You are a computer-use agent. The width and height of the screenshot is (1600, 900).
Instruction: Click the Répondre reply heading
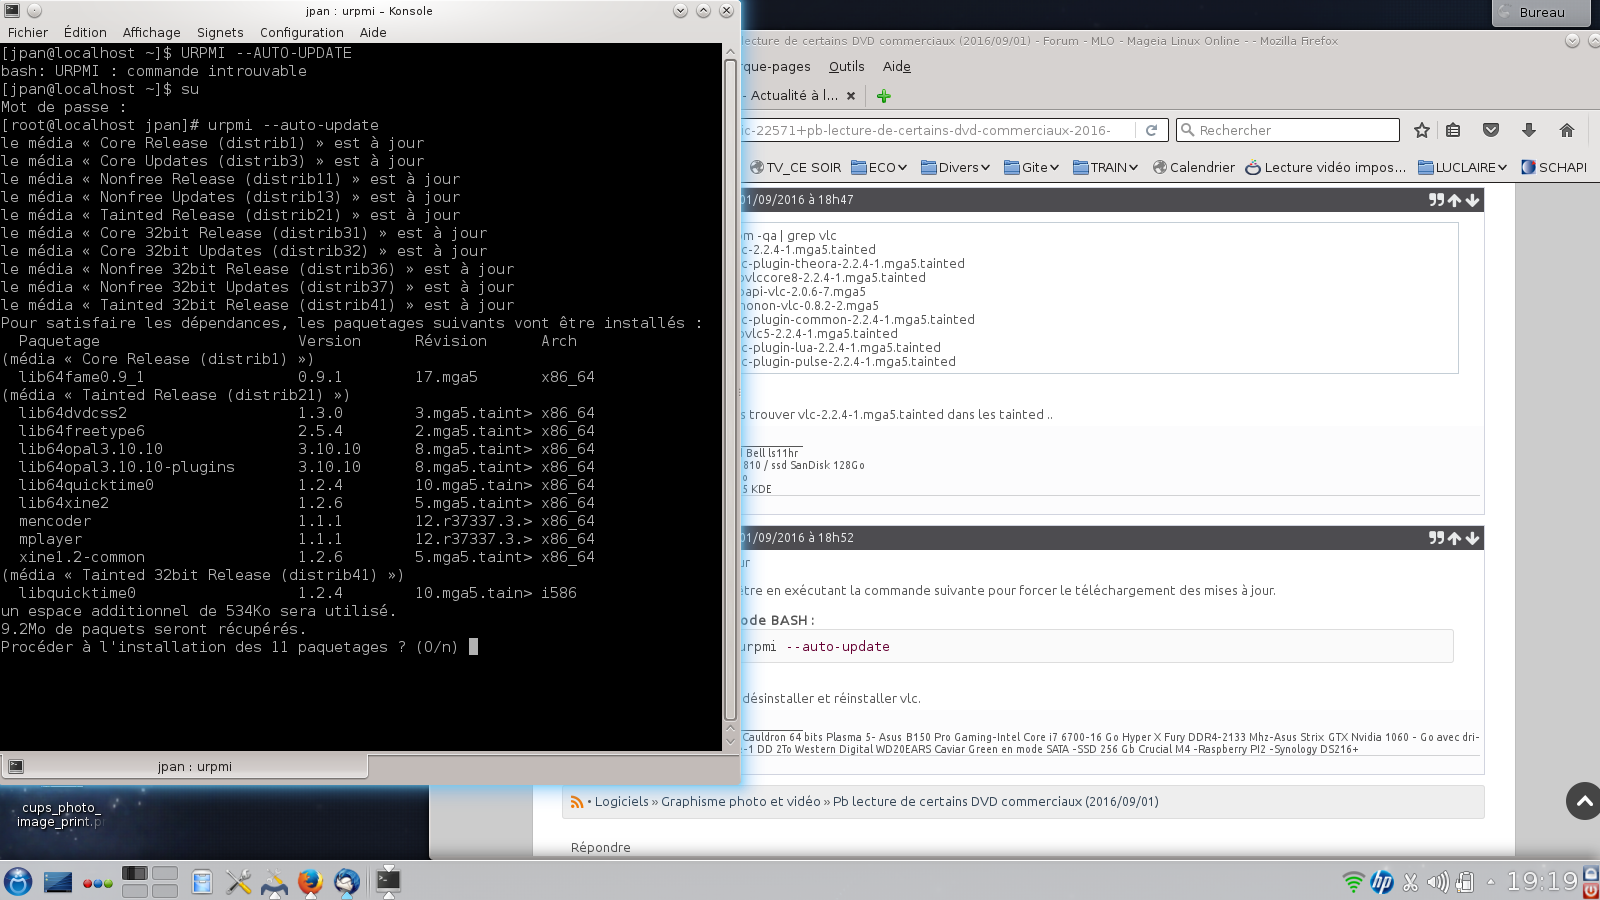(x=601, y=847)
